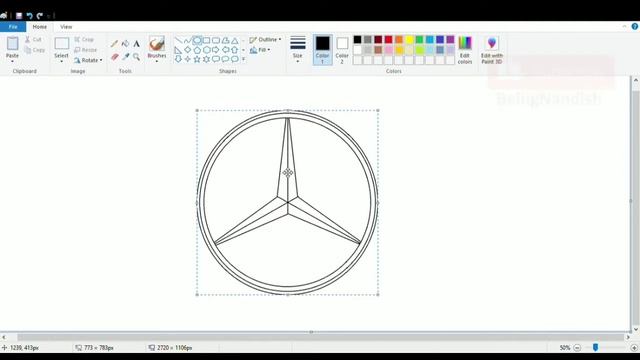This screenshot has height=360, width=640.
Task: Click the Cut button
Action: (33, 39)
